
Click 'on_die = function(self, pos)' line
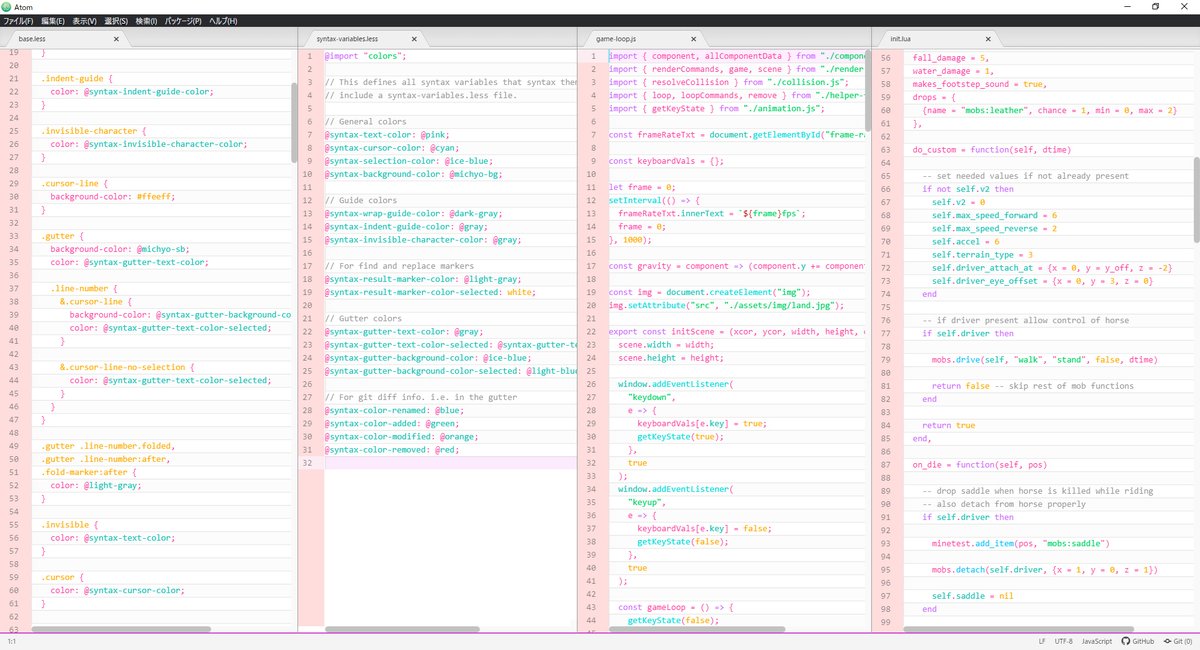pyautogui.click(x=979, y=465)
